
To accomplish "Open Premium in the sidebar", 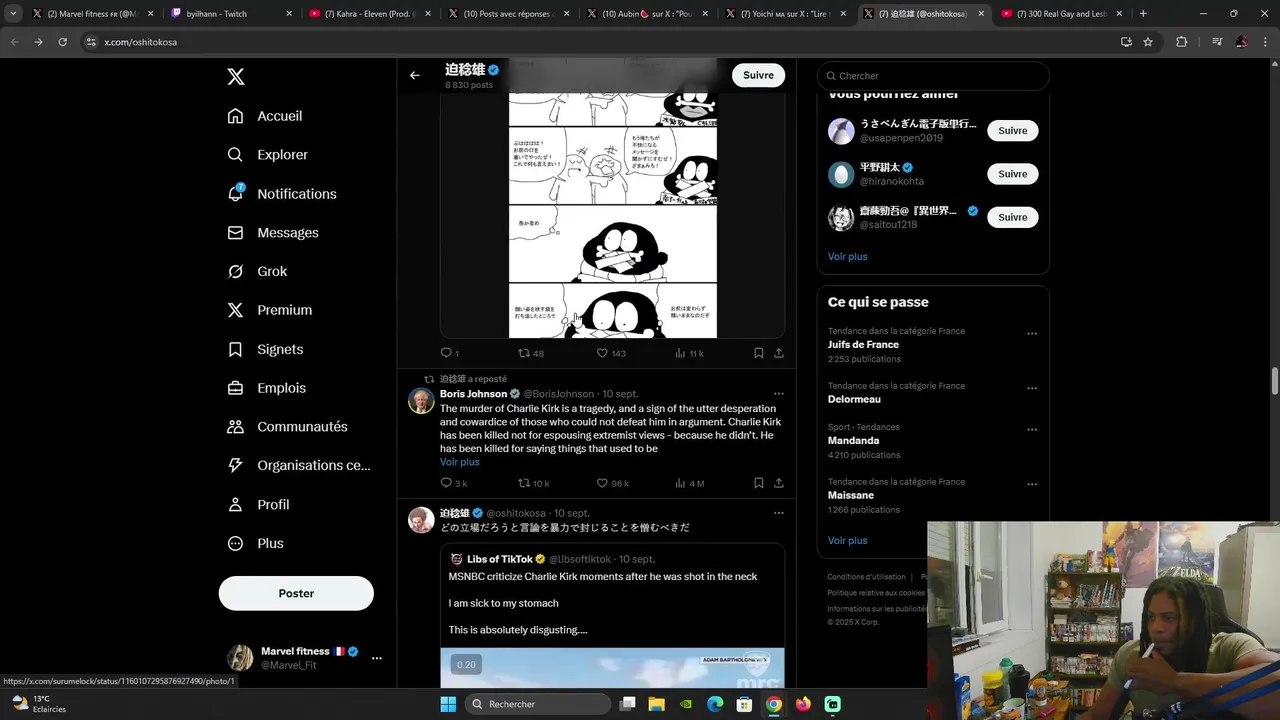I will click(x=270, y=310).
